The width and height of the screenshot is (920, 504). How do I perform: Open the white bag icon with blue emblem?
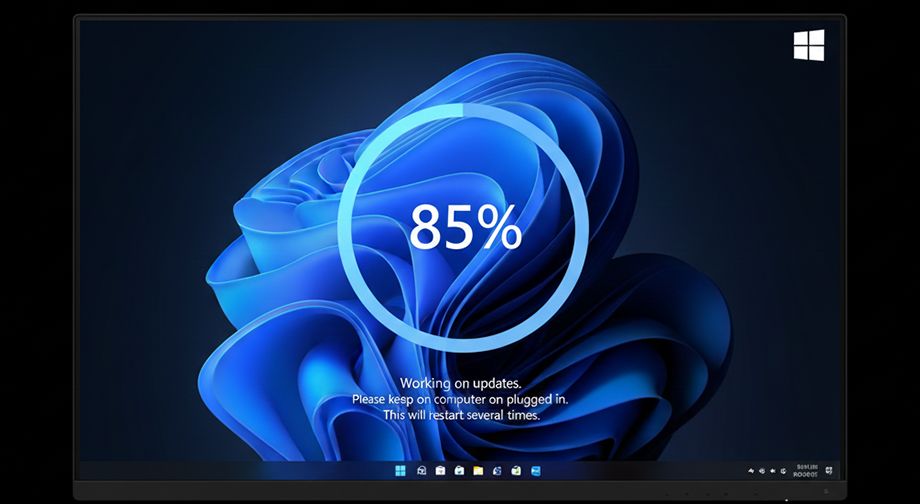pos(459,471)
